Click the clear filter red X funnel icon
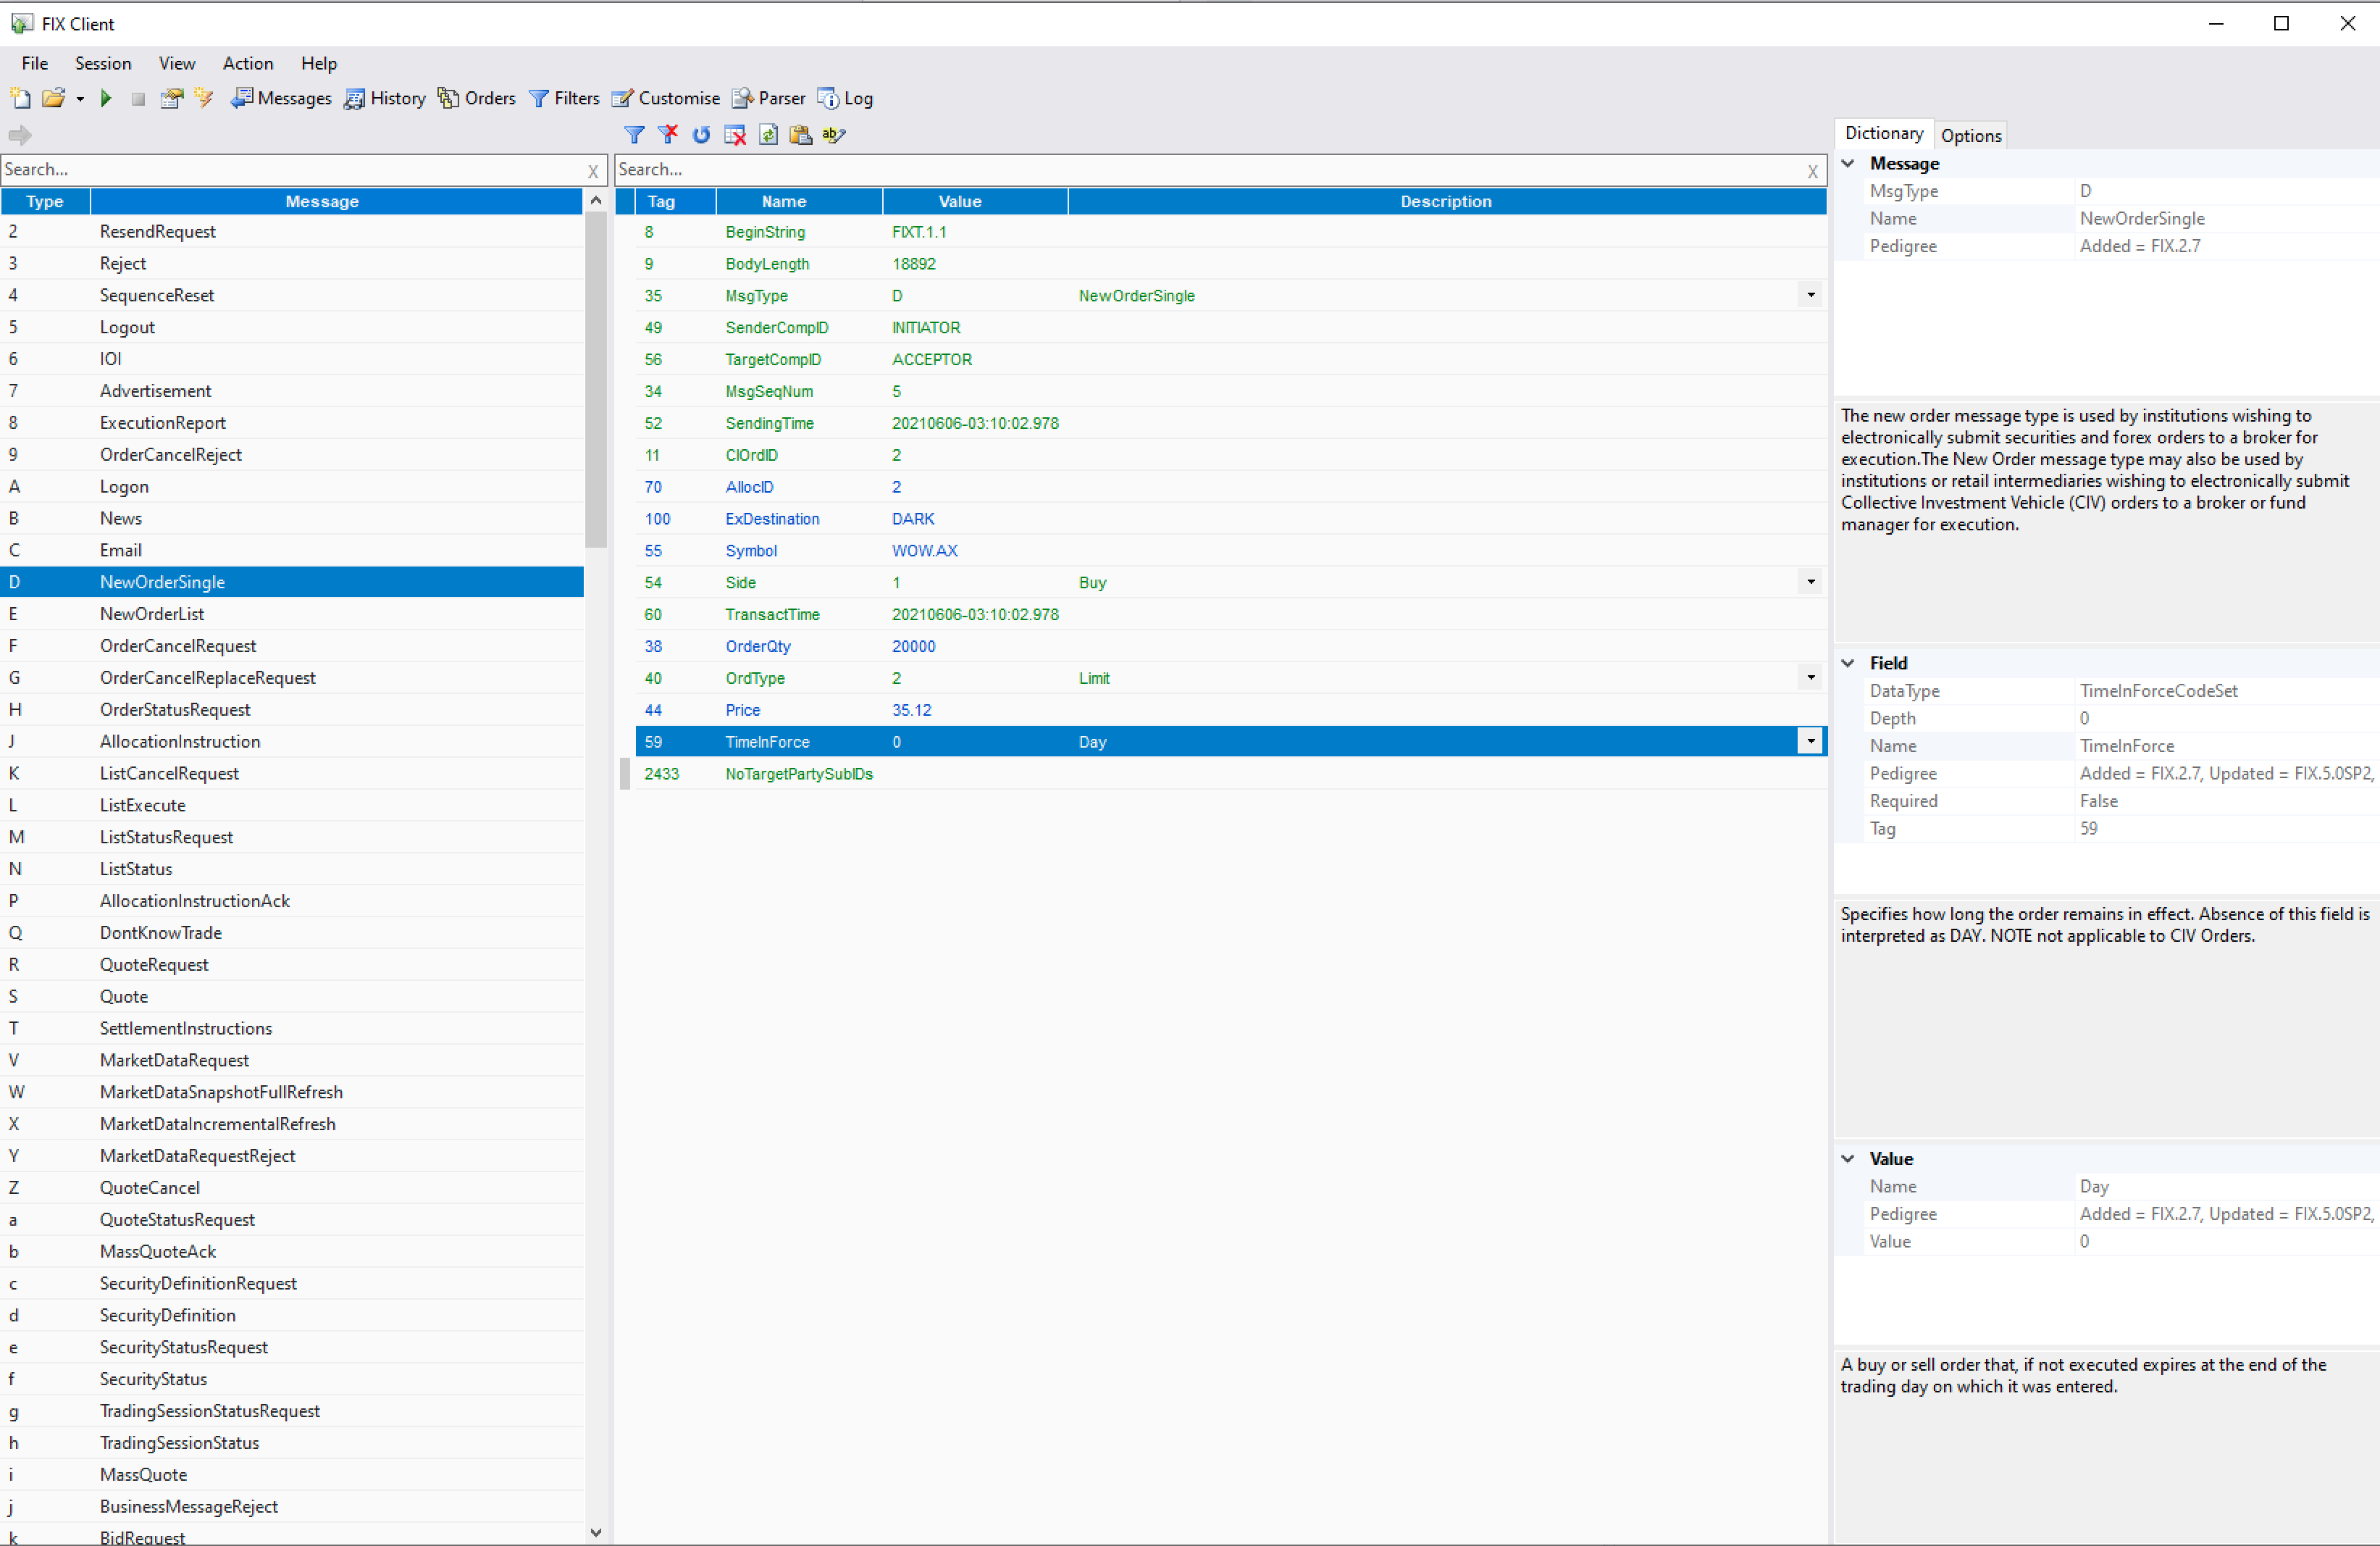 tap(668, 134)
